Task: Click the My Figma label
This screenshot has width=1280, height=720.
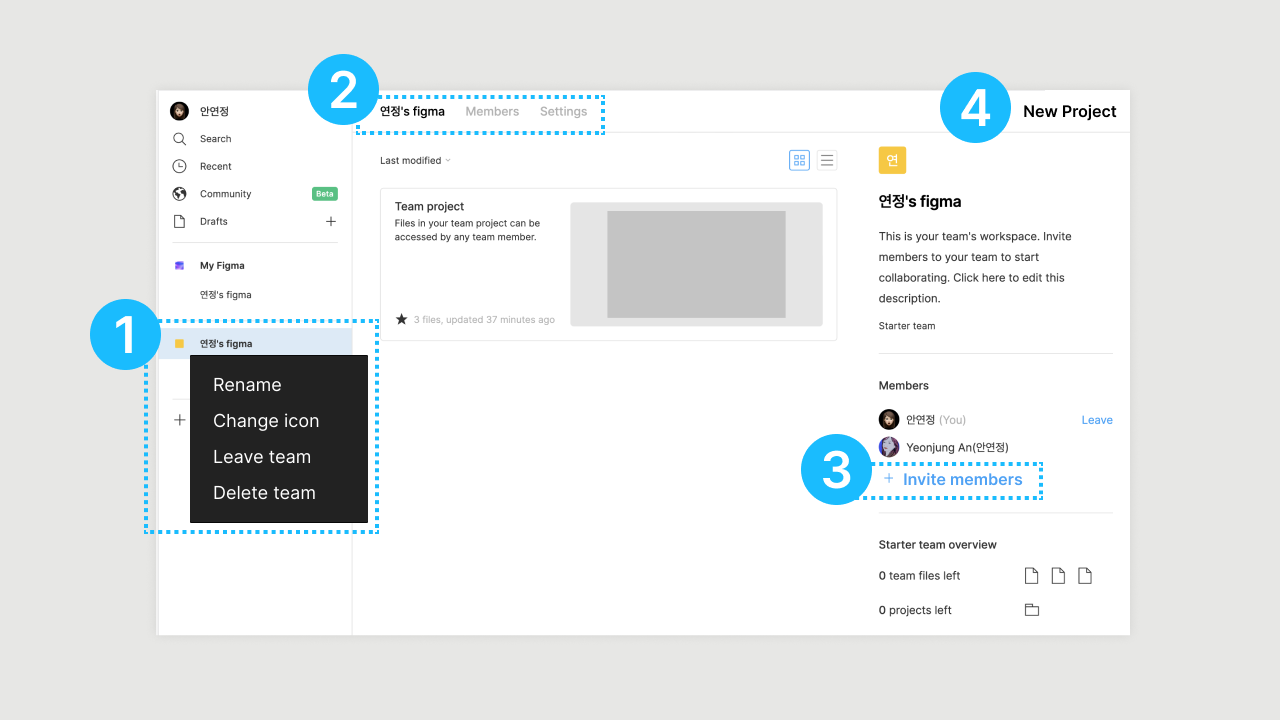Action: point(222,266)
